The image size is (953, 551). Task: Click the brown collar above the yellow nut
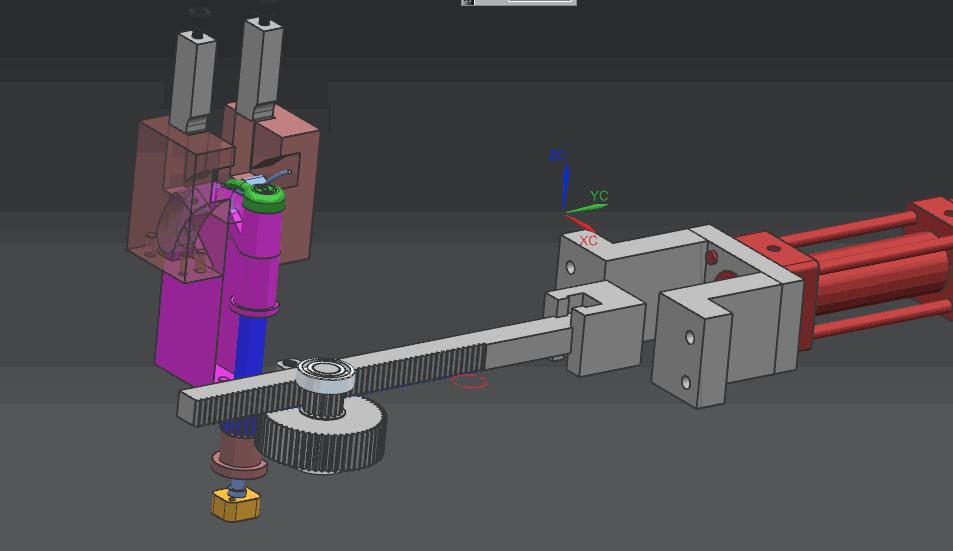(x=238, y=457)
